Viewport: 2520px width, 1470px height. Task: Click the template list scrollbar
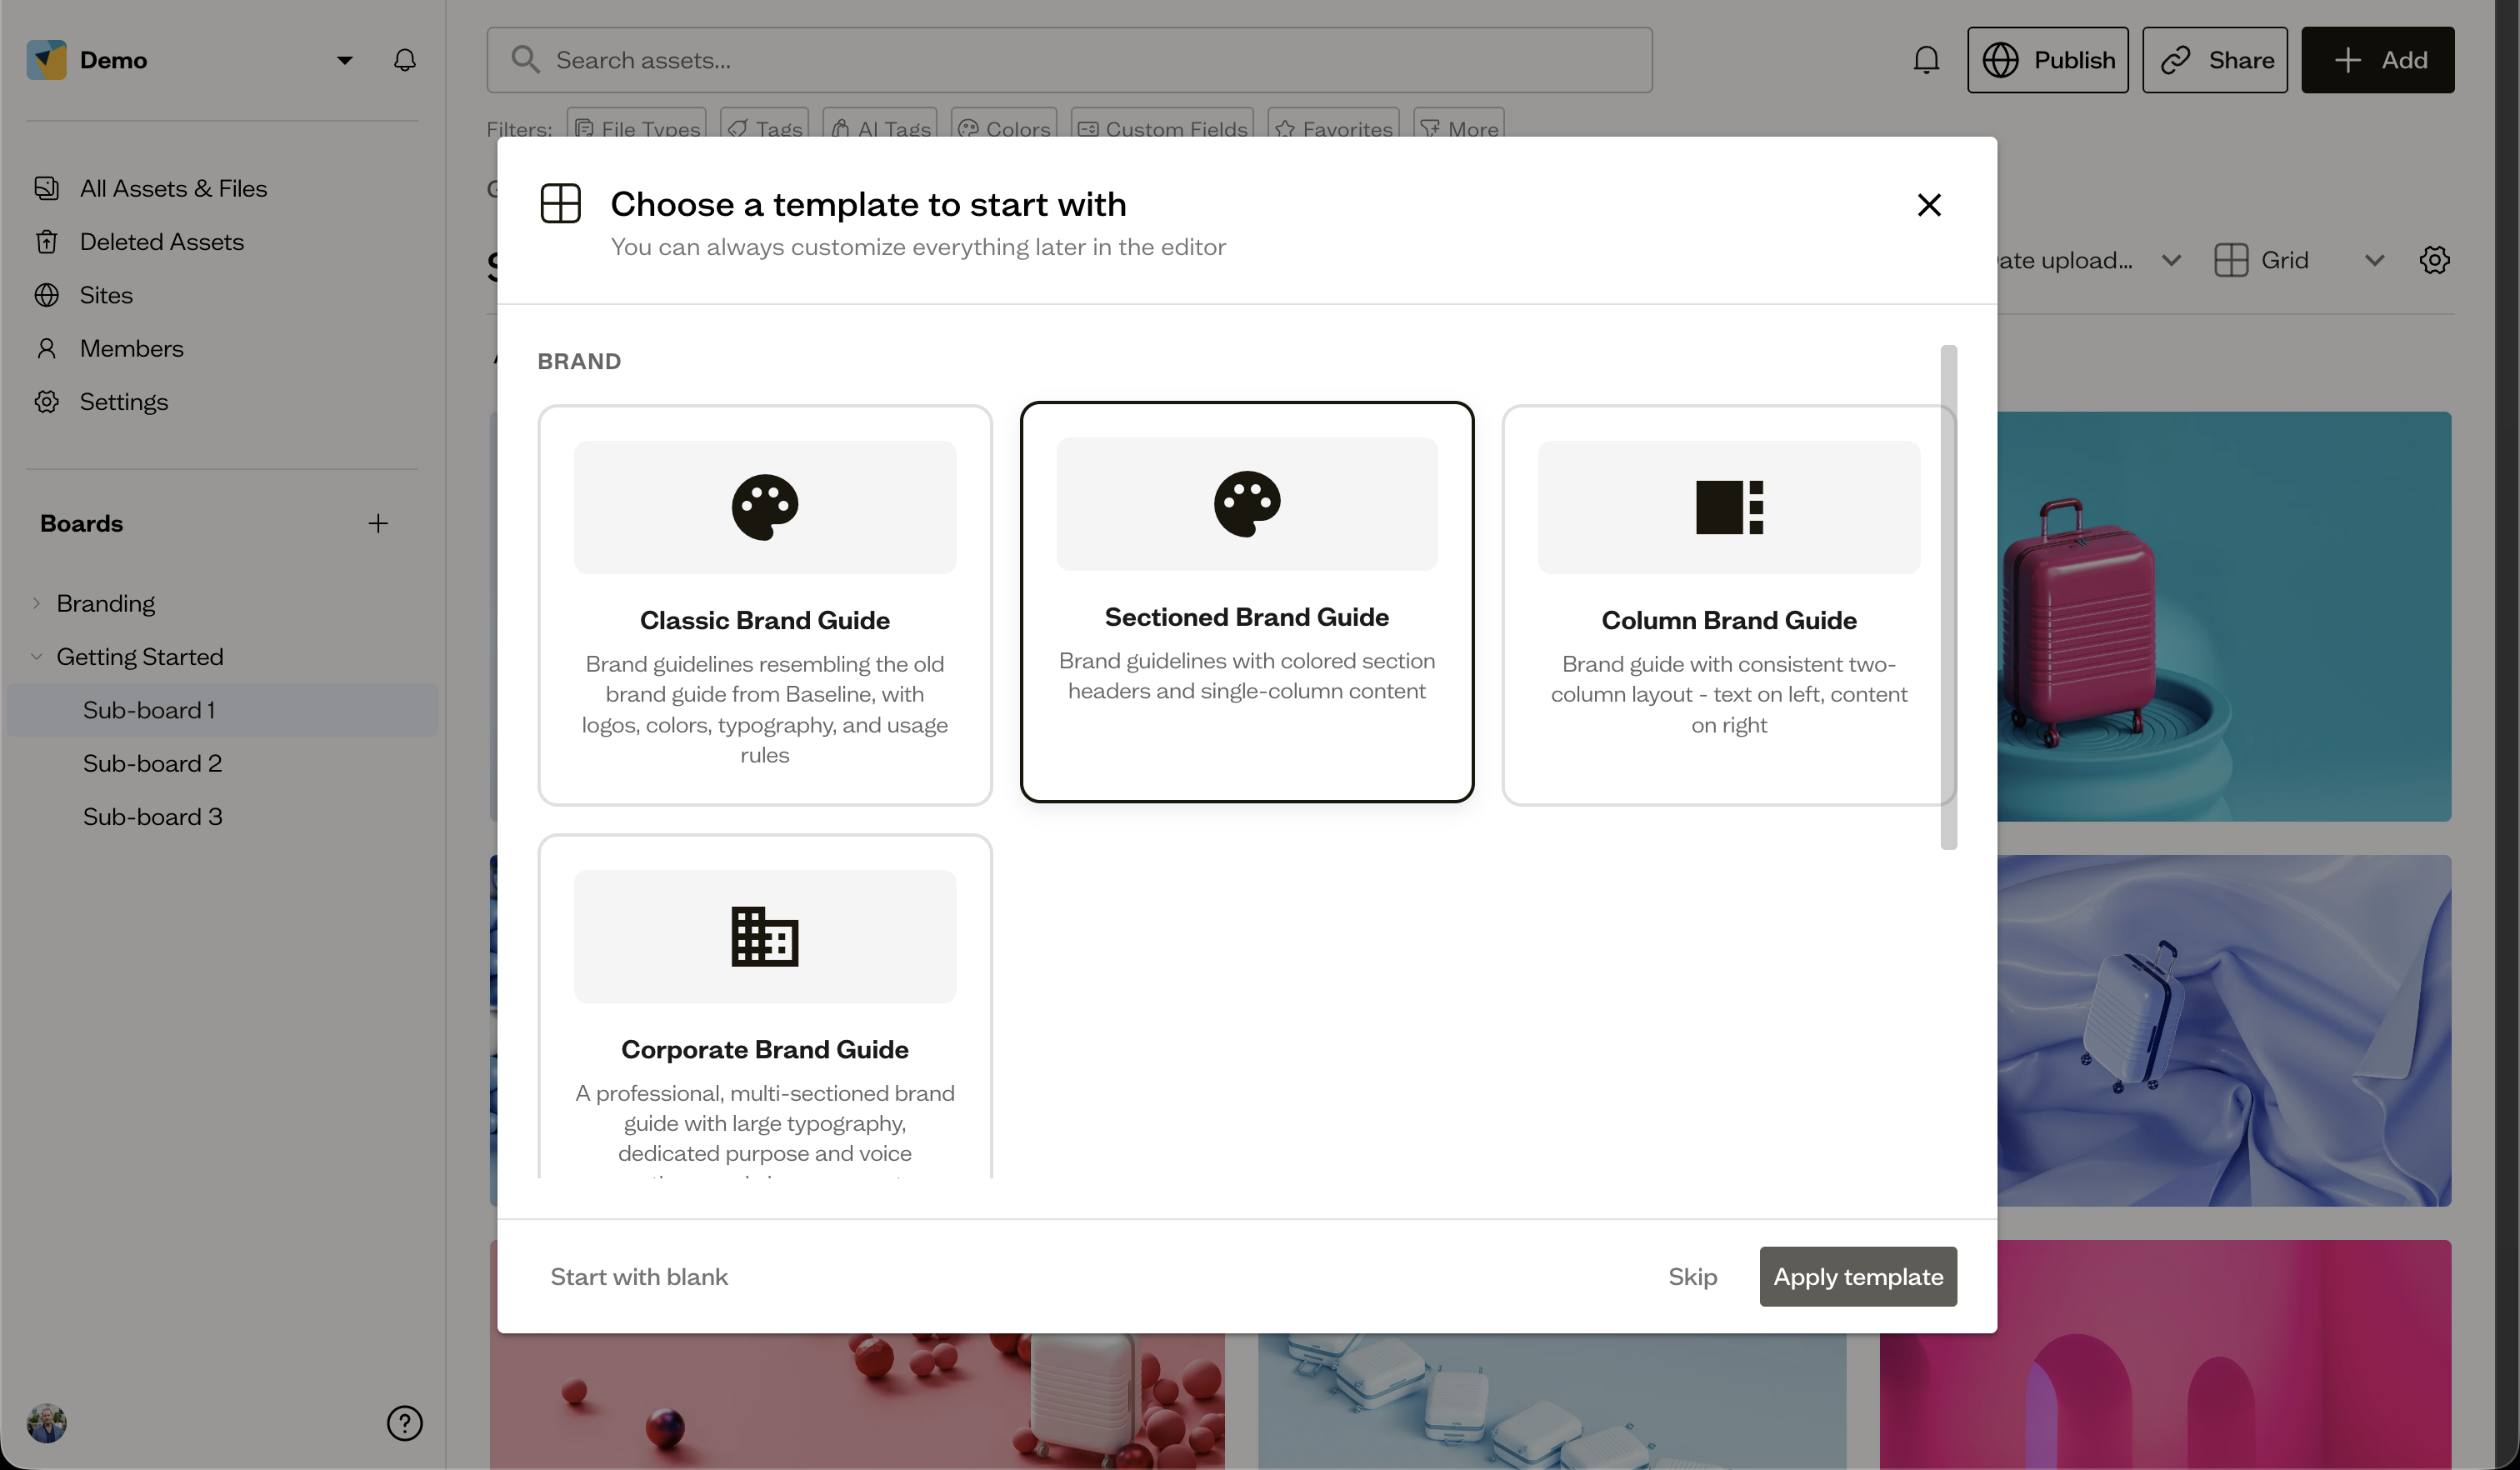[1948, 597]
